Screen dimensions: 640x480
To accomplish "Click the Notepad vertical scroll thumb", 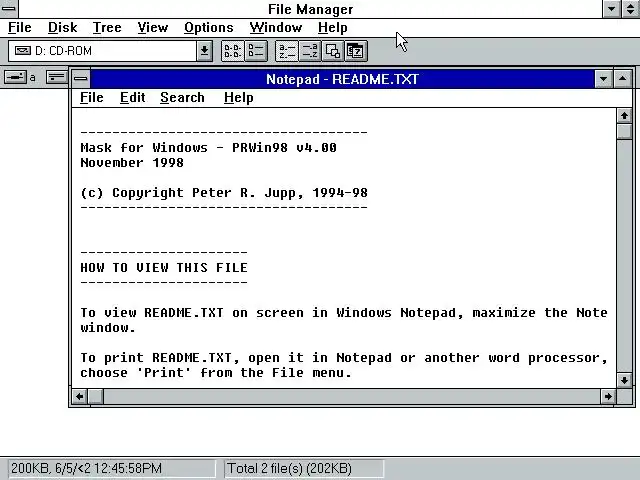I will coord(624,131).
